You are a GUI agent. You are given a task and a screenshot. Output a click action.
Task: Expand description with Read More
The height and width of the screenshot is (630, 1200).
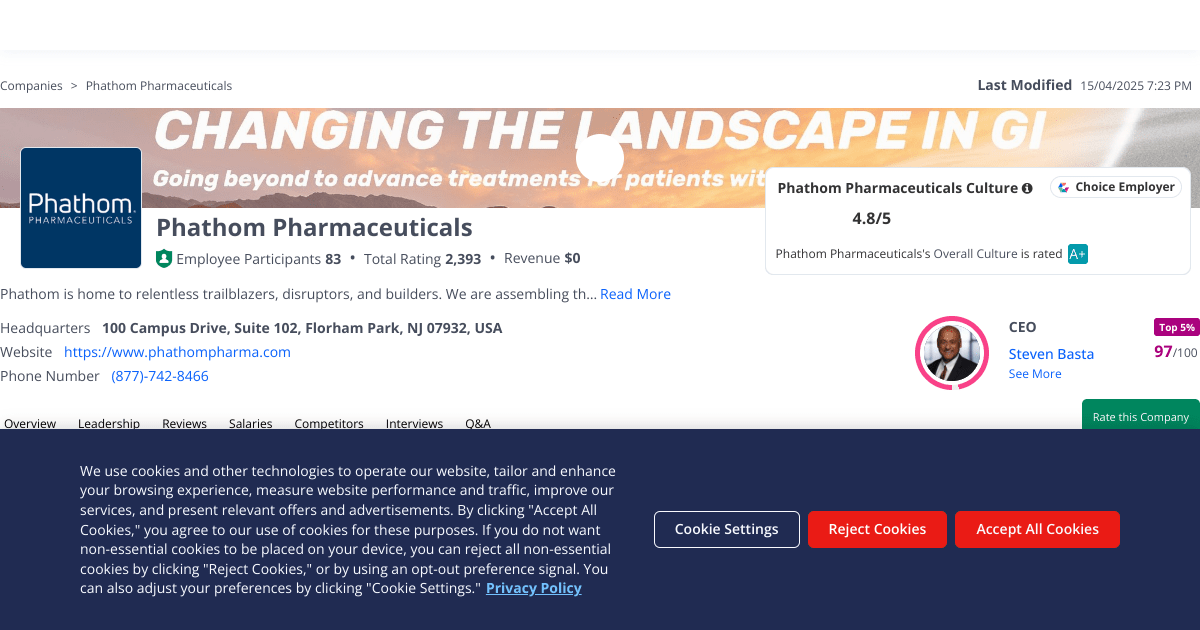point(635,294)
